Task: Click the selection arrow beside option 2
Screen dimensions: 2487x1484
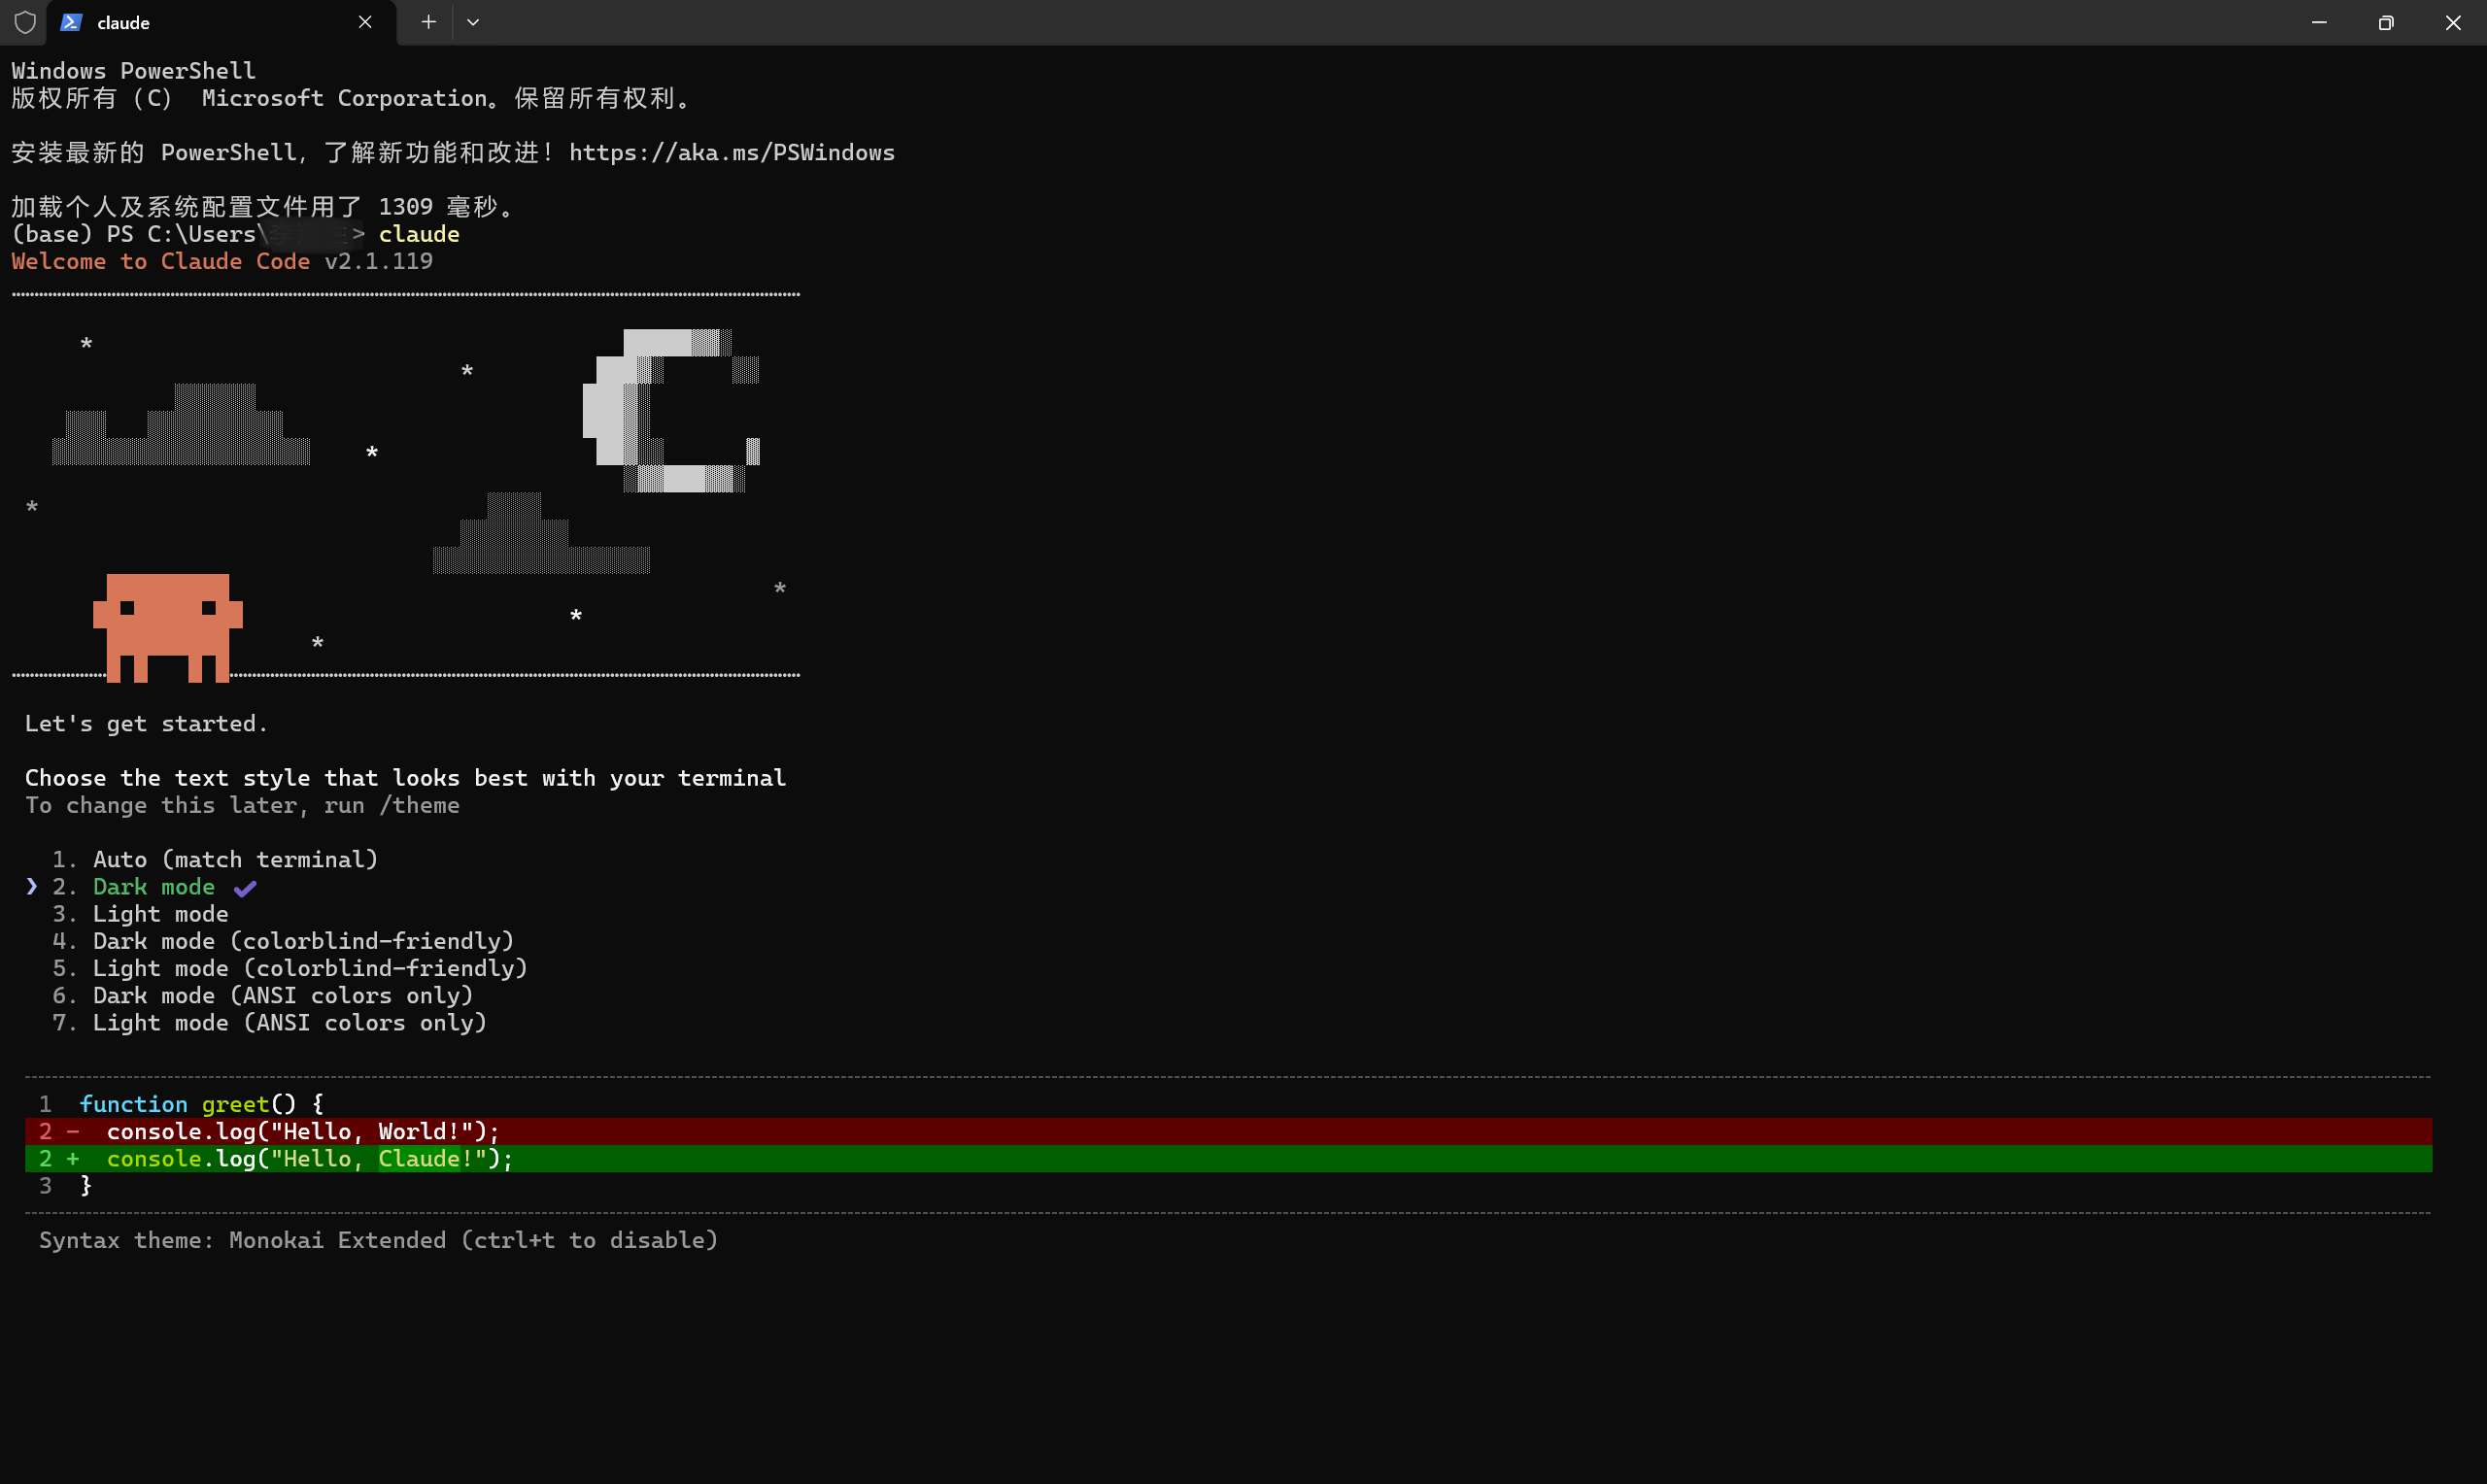Action: pos(32,887)
